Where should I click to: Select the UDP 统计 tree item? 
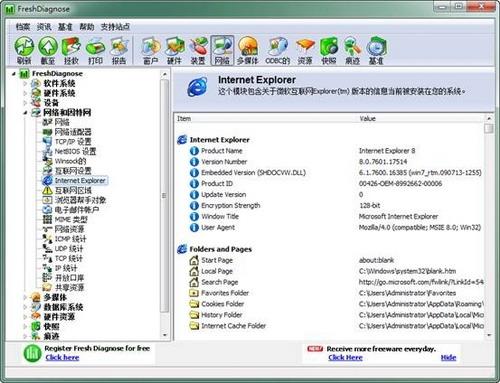(69, 249)
